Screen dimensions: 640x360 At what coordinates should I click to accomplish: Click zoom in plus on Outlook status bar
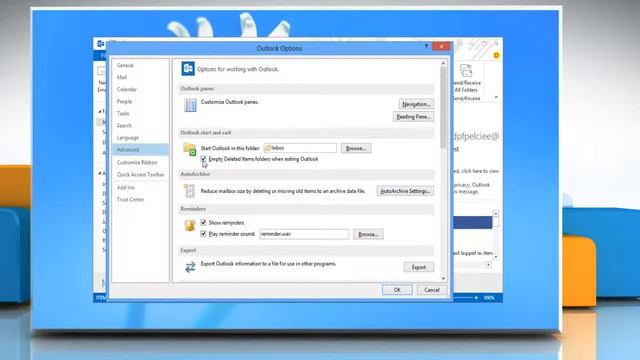click(476, 298)
